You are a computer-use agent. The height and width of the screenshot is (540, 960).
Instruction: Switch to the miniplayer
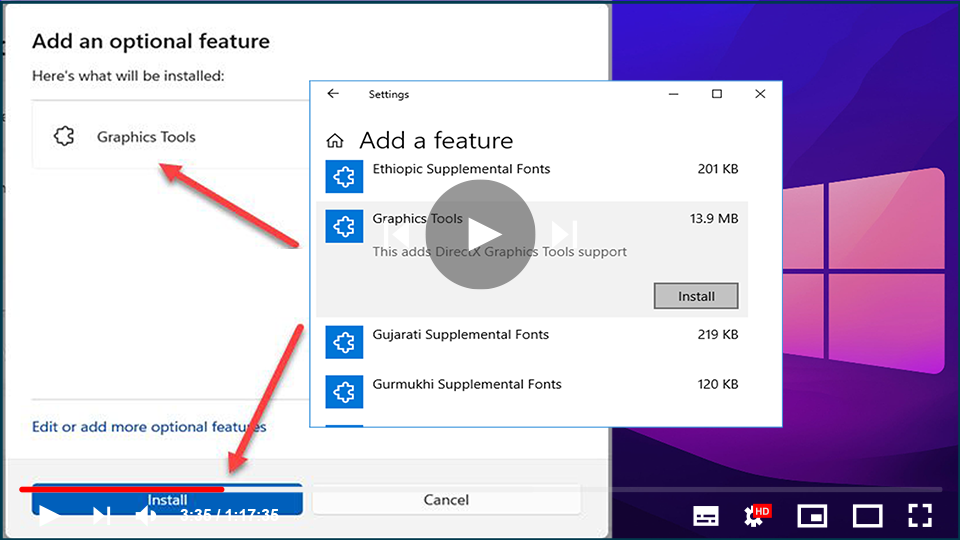(x=812, y=516)
